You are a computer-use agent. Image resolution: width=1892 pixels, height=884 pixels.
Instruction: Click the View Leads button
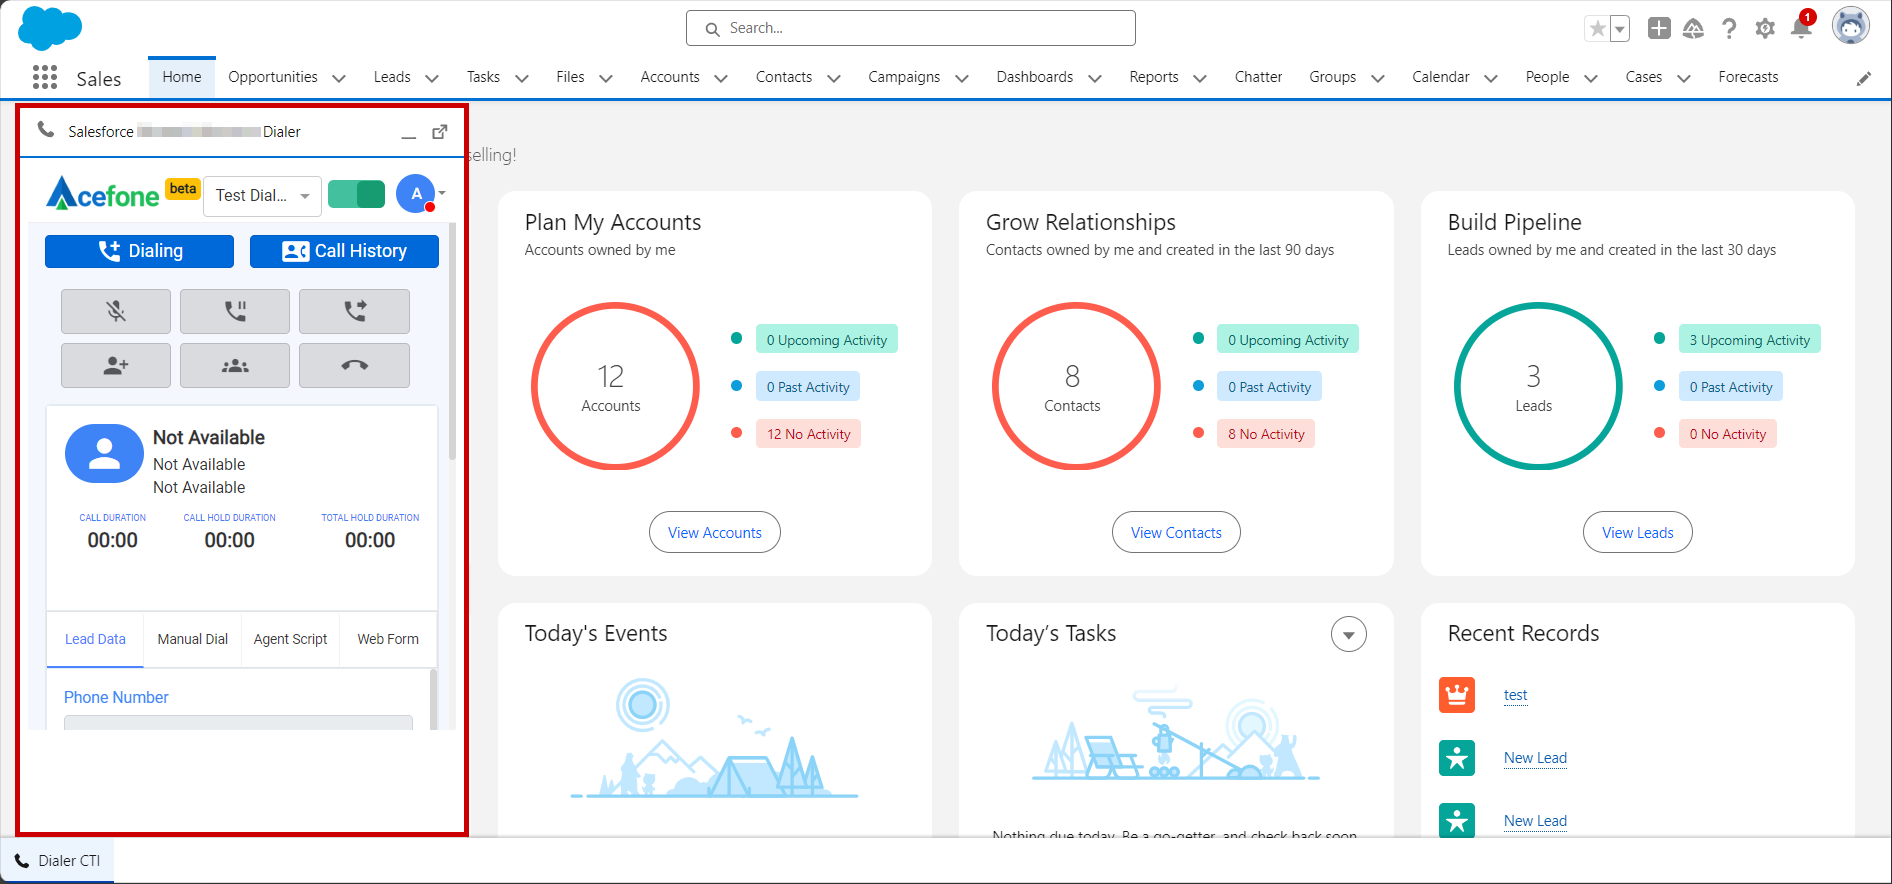(x=1637, y=532)
